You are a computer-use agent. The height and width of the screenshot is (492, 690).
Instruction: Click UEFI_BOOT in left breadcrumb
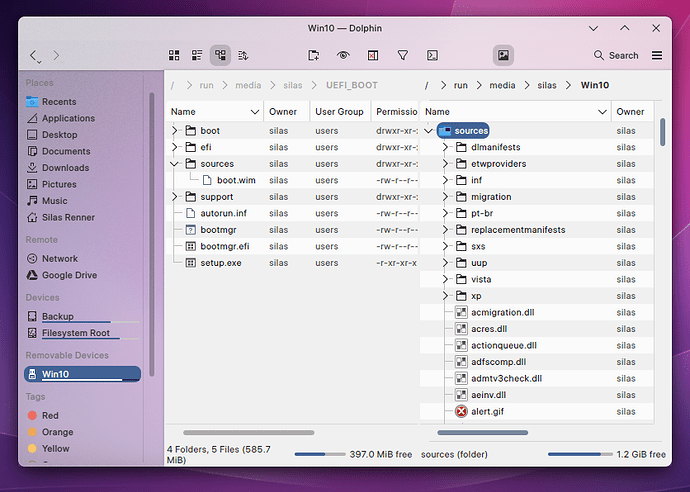click(x=352, y=85)
